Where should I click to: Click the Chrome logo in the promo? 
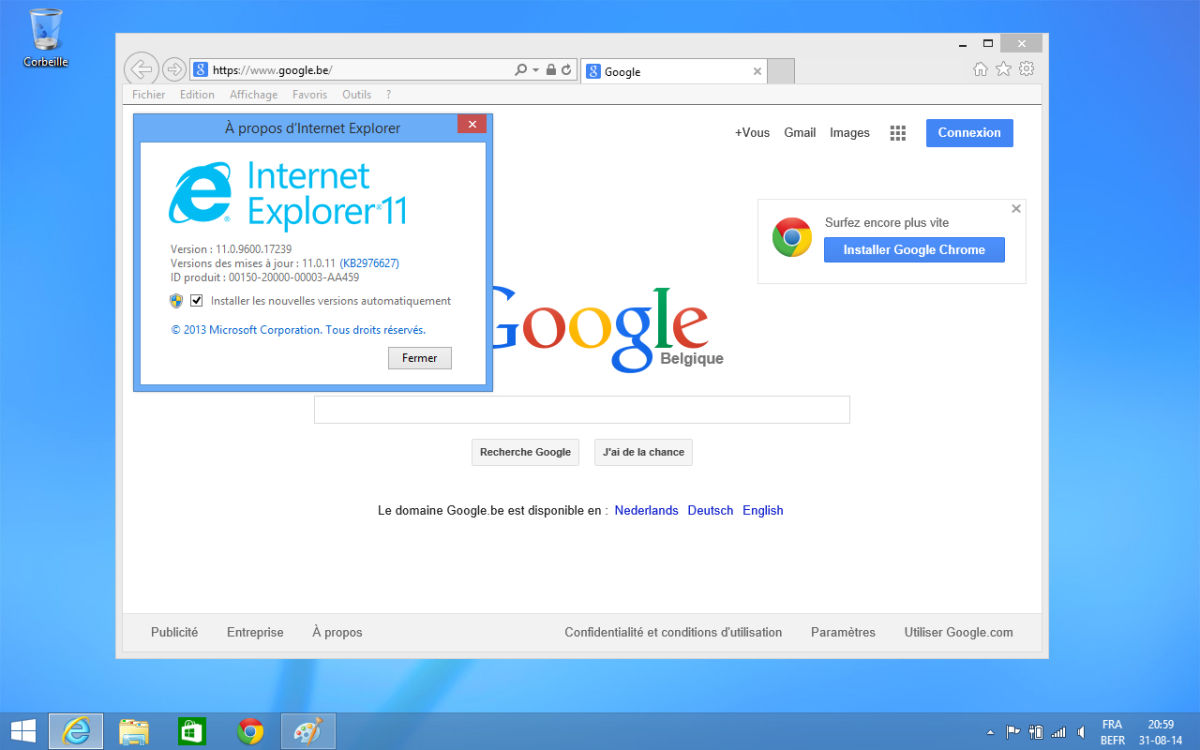point(792,238)
